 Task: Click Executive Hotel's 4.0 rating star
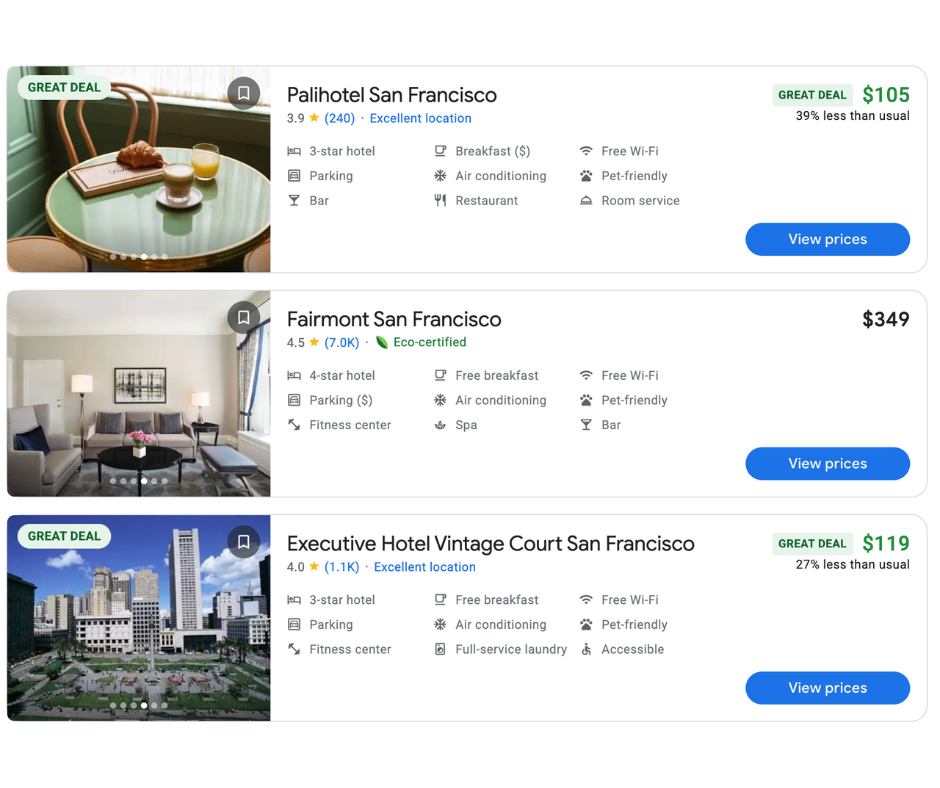[314, 566]
